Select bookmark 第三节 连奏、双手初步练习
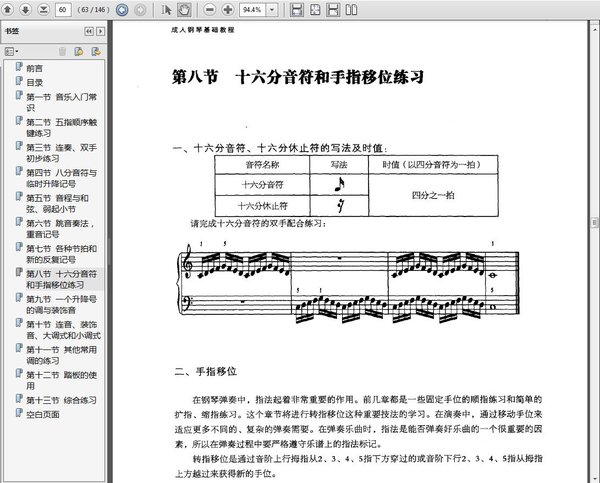600x483 pixels. [62, 153]
